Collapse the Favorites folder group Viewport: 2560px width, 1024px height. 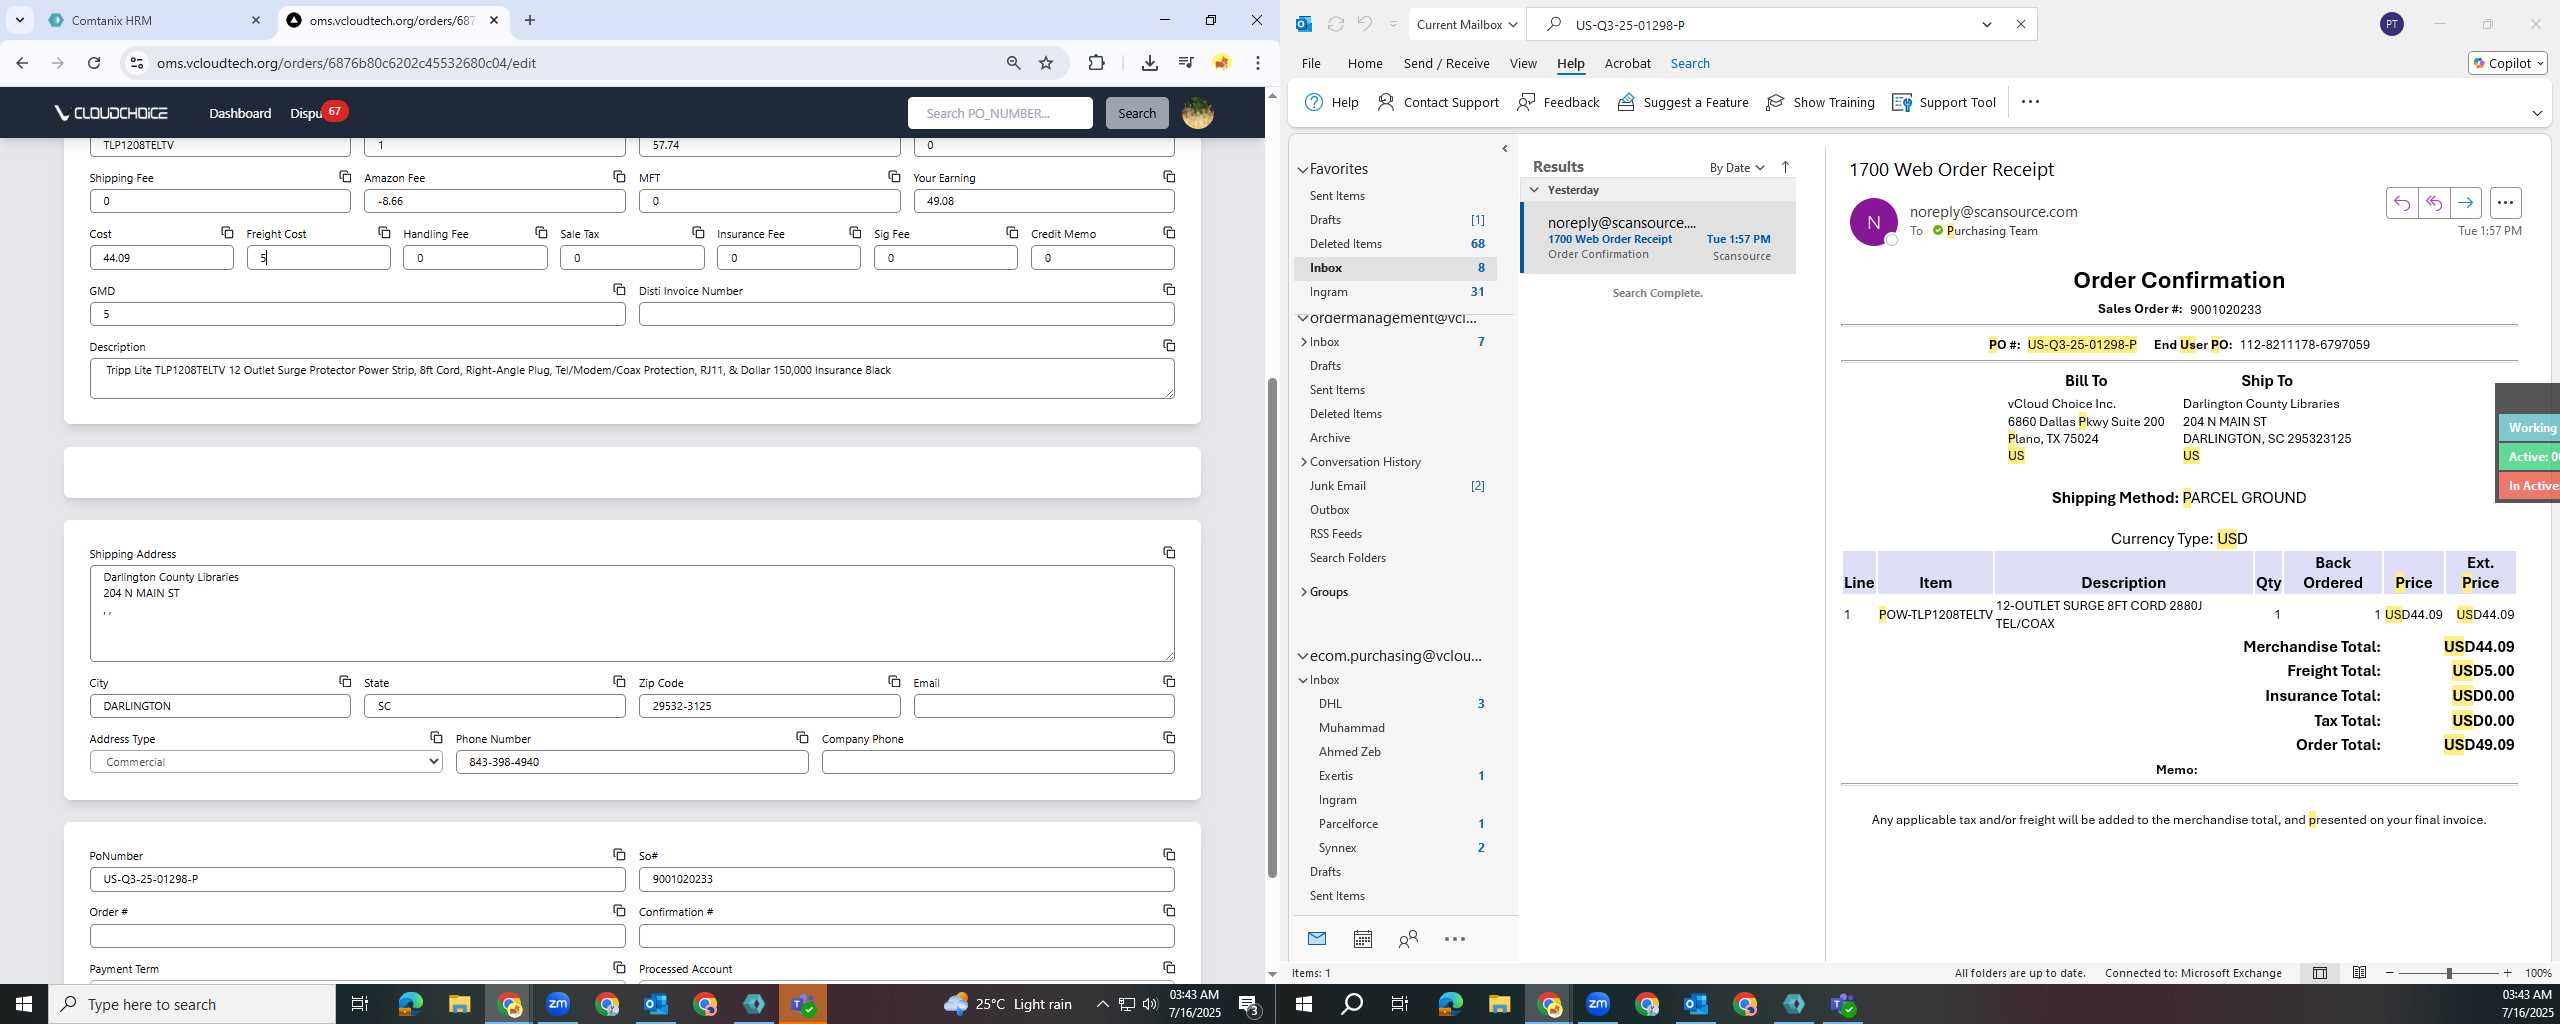(x=1303, y=169)
